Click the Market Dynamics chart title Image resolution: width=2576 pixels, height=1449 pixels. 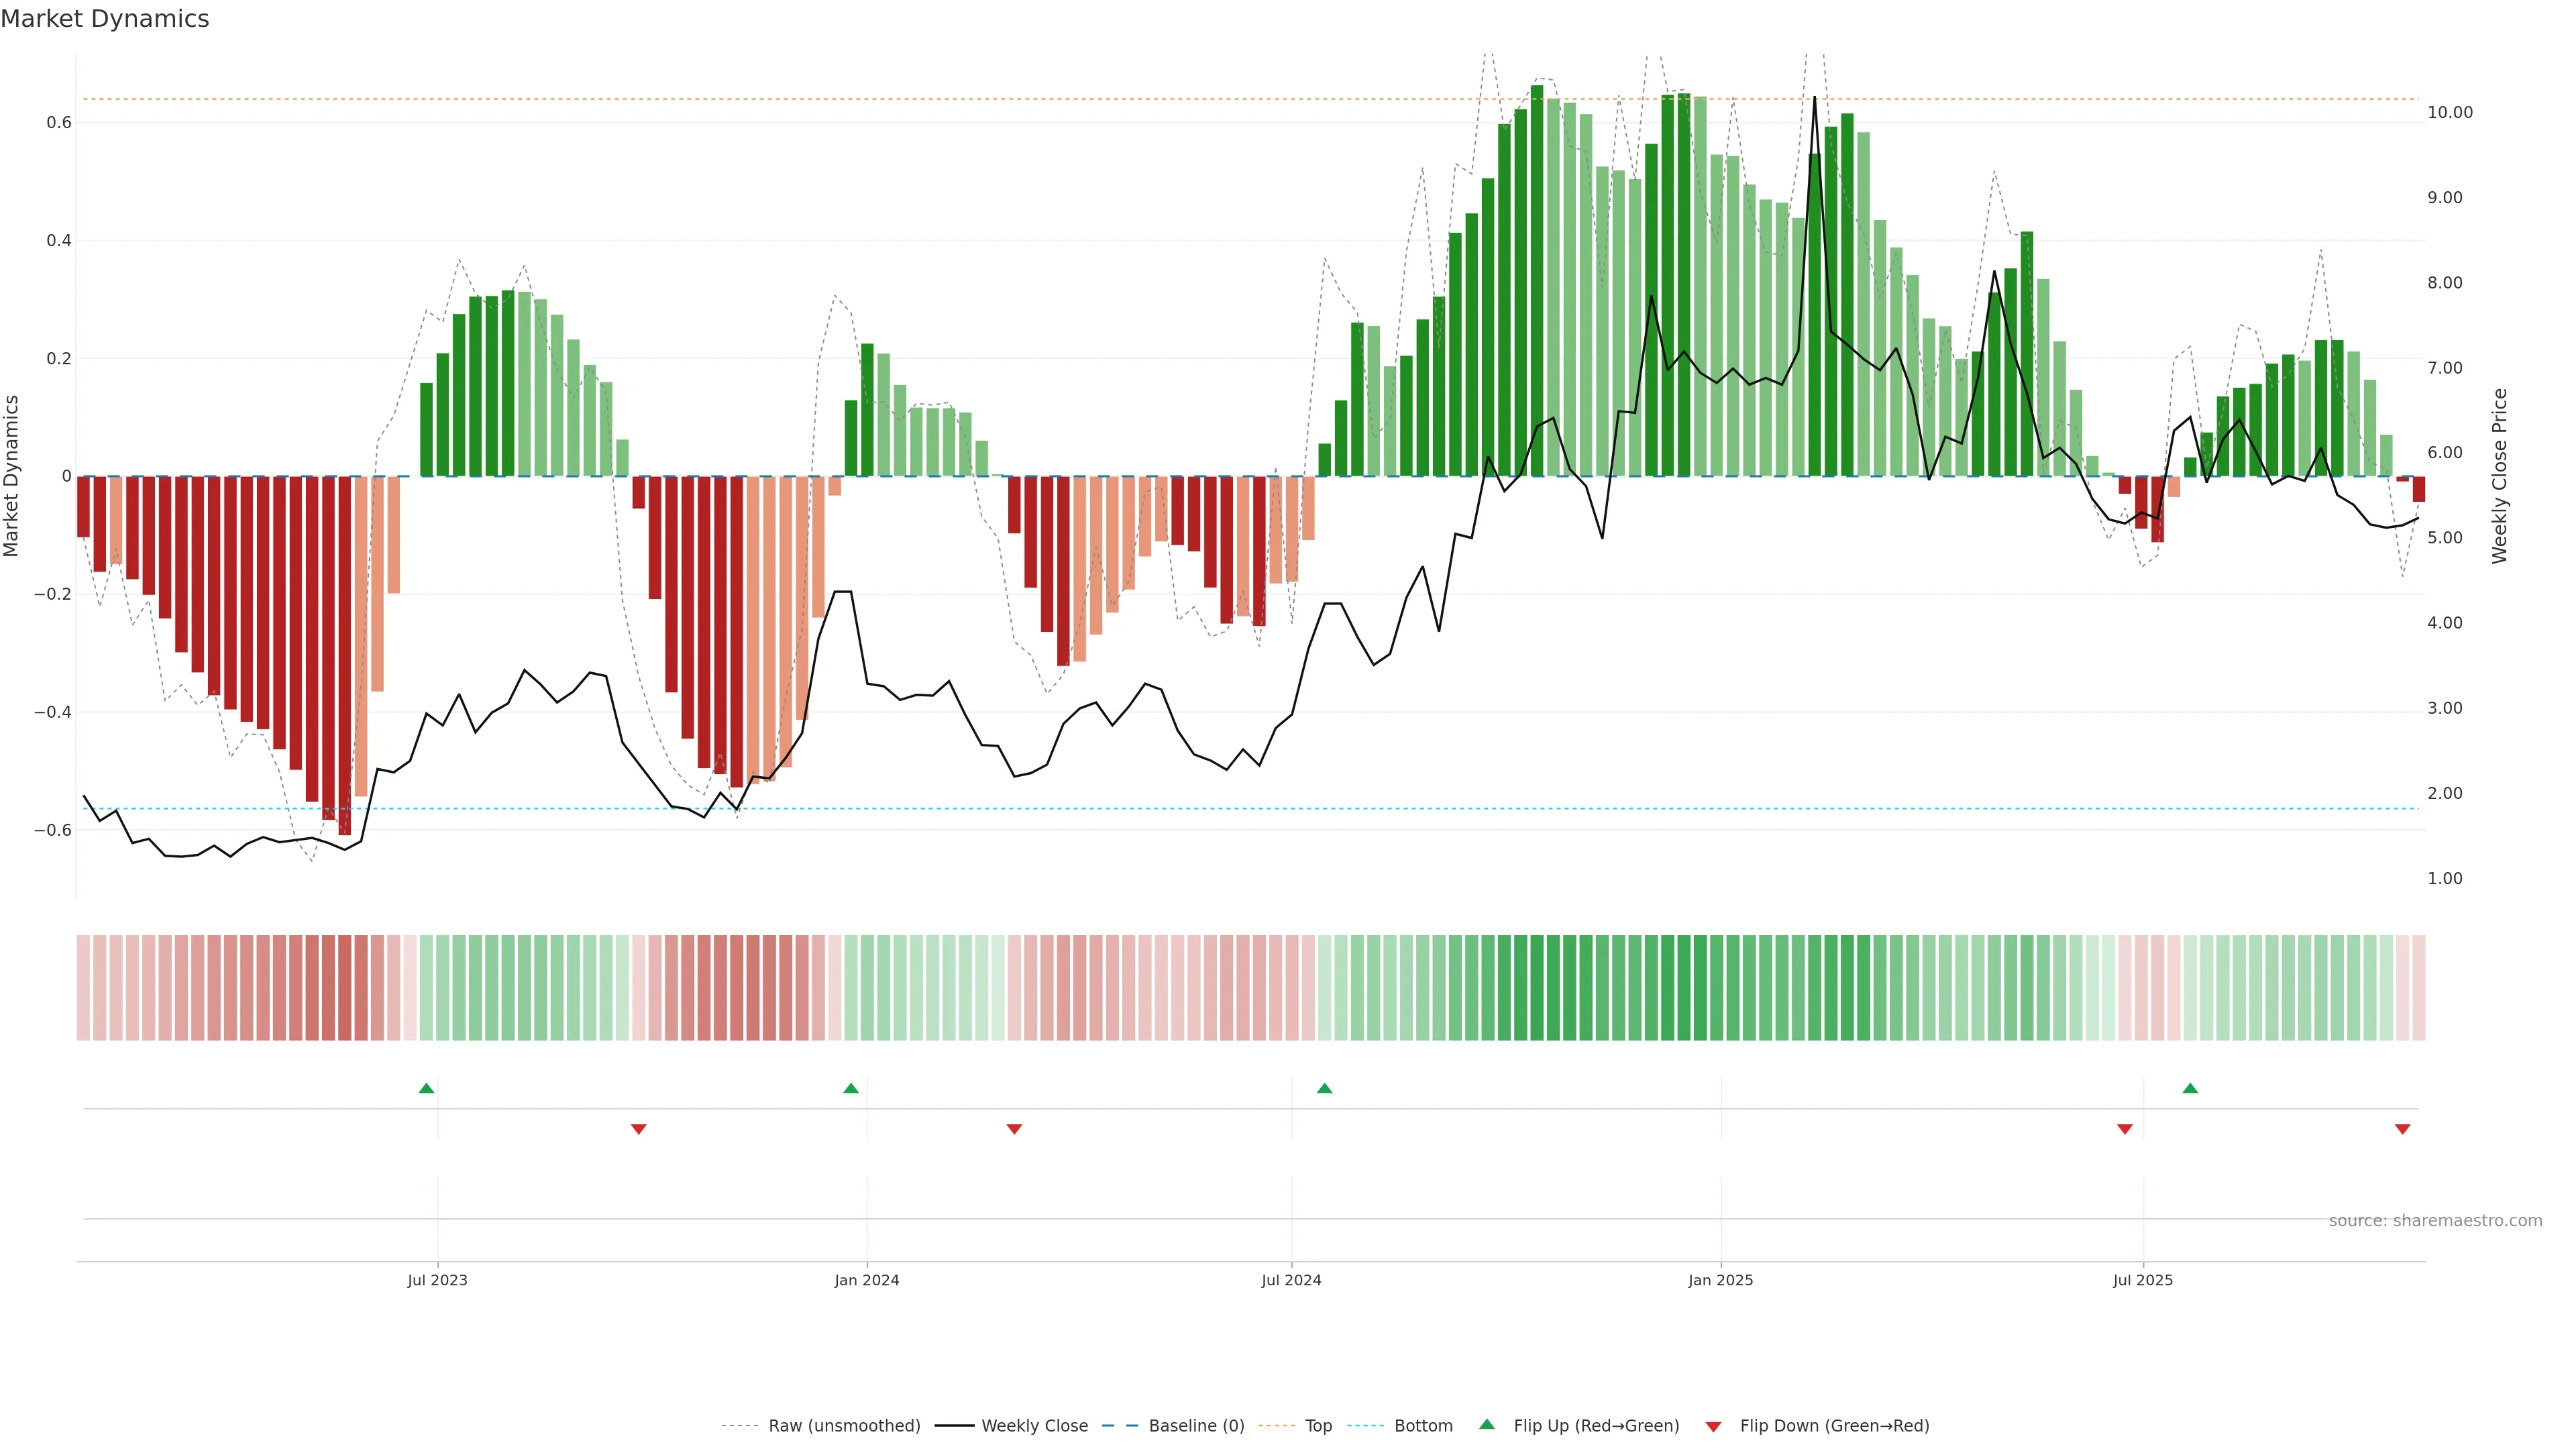pos(105,19)
